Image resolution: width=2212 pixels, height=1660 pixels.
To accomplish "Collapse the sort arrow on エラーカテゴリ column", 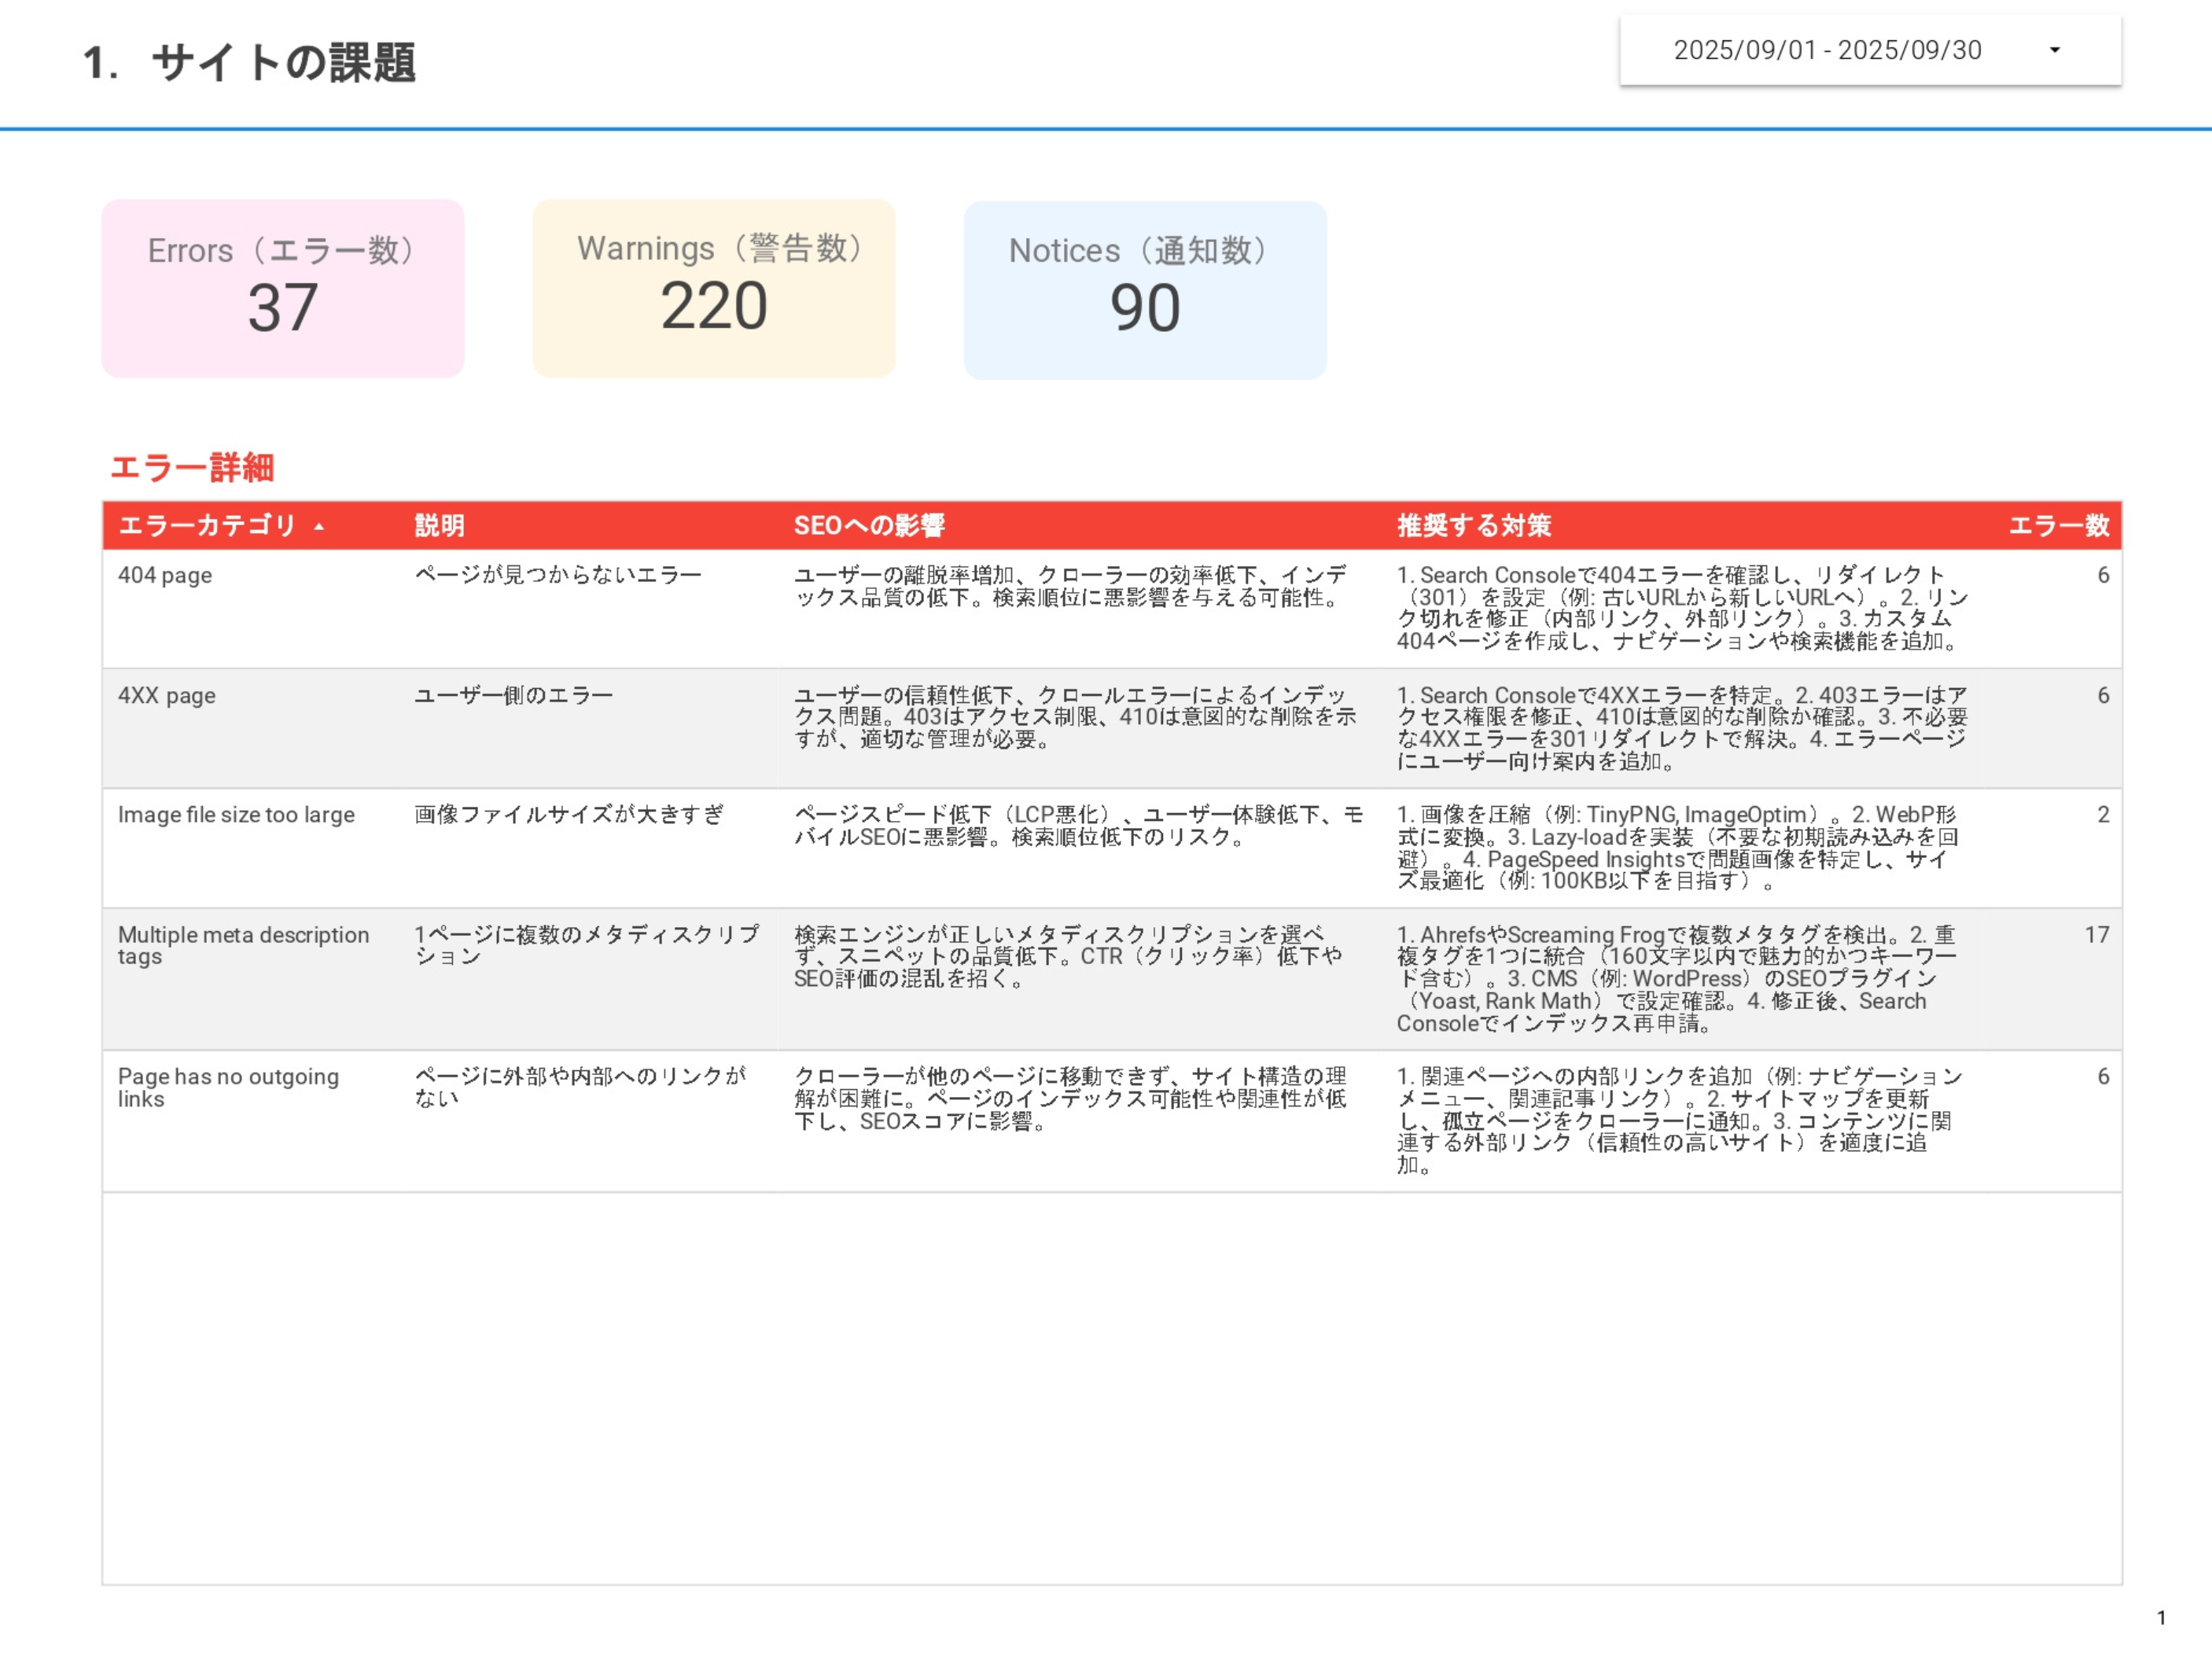I will tap(319, 527).
